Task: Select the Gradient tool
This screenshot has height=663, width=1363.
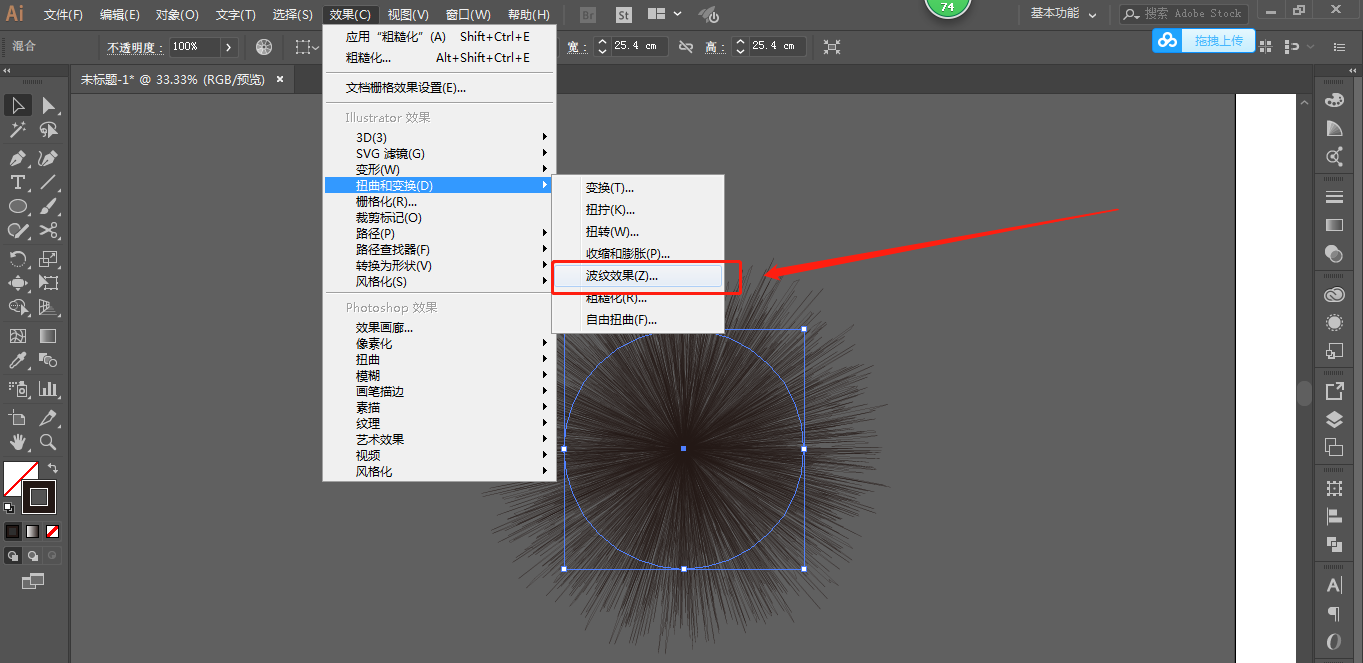Action: click(x=48, y=336)
